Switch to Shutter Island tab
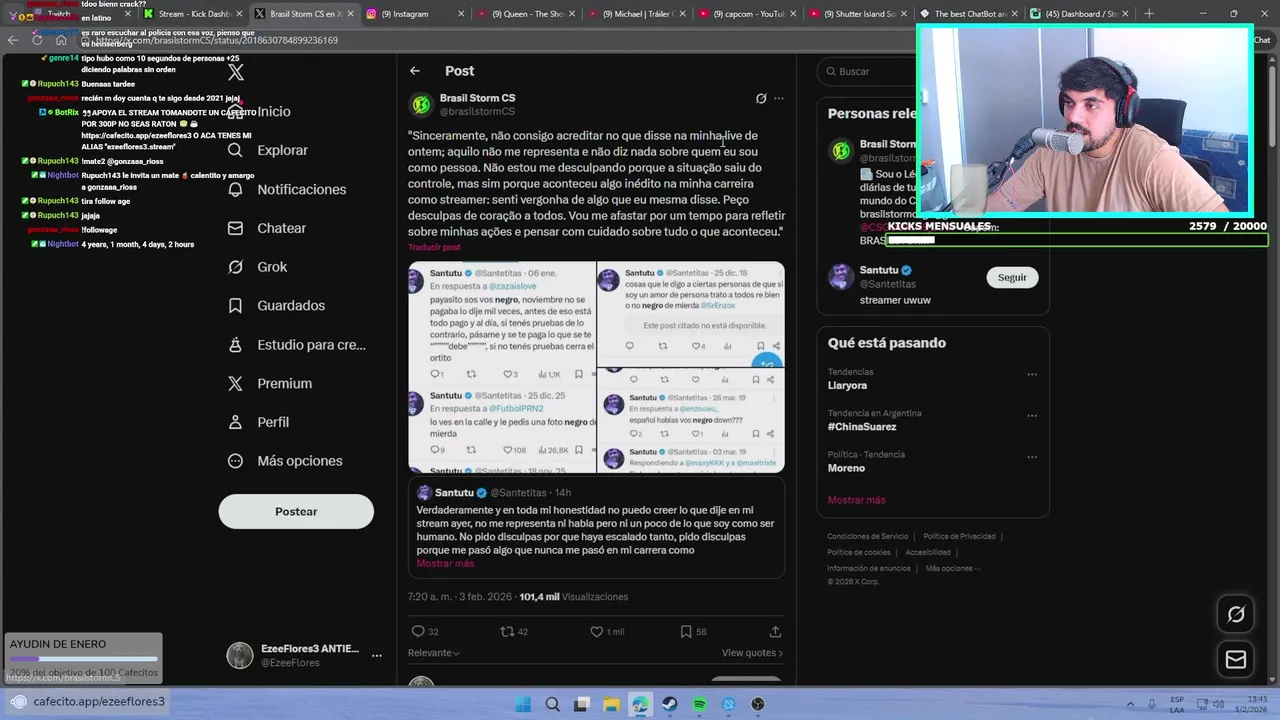The height and width of the screenshot is (720, 1280). 859,14
